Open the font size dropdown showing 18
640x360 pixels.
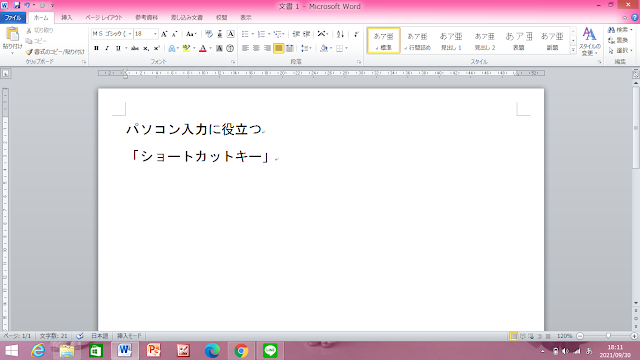click(x=146, y=34)
